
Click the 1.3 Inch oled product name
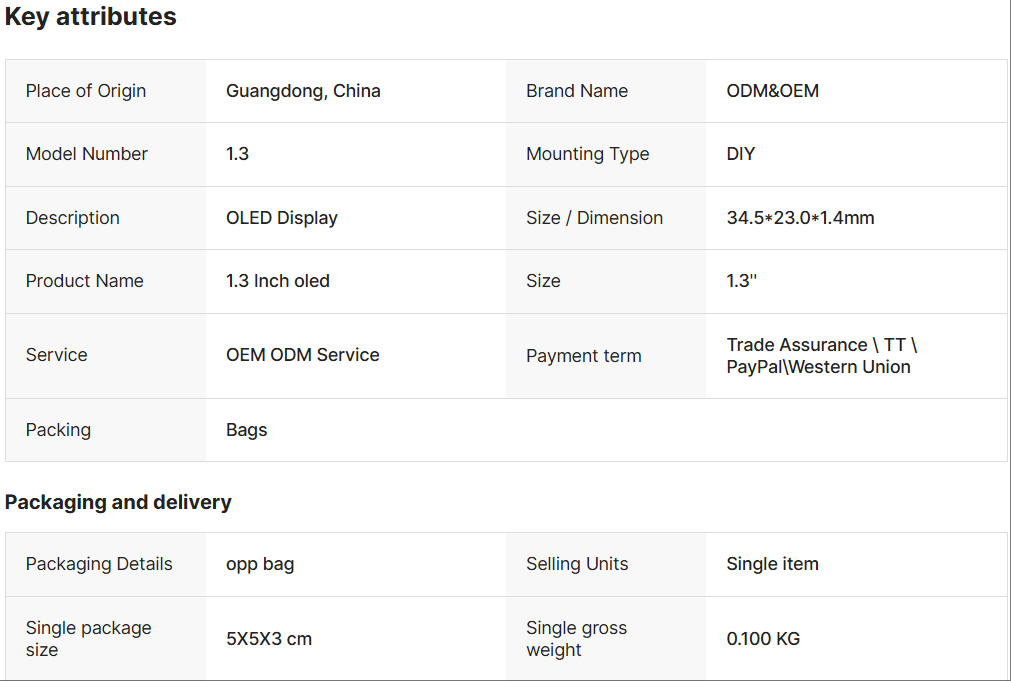(278, 281)
